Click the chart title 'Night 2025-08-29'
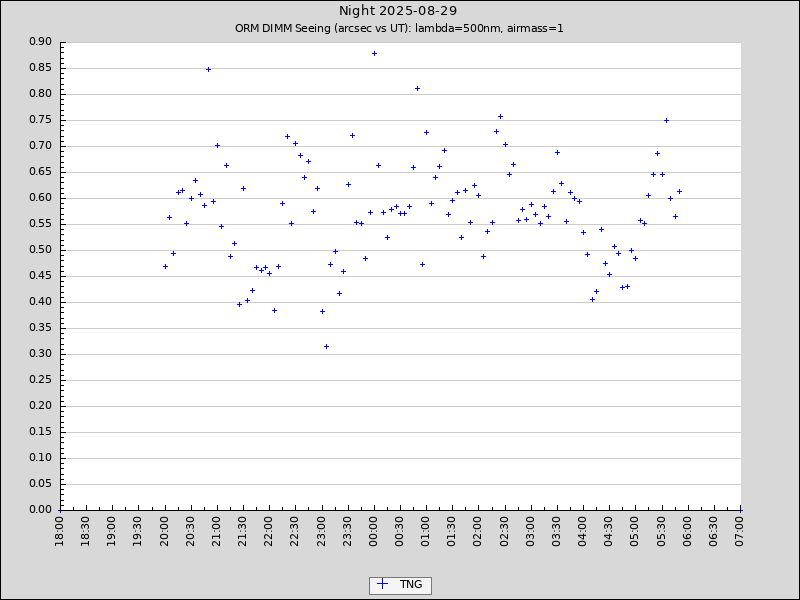Image resolution: width=800 pixels, height=600 pixels. 398,11
